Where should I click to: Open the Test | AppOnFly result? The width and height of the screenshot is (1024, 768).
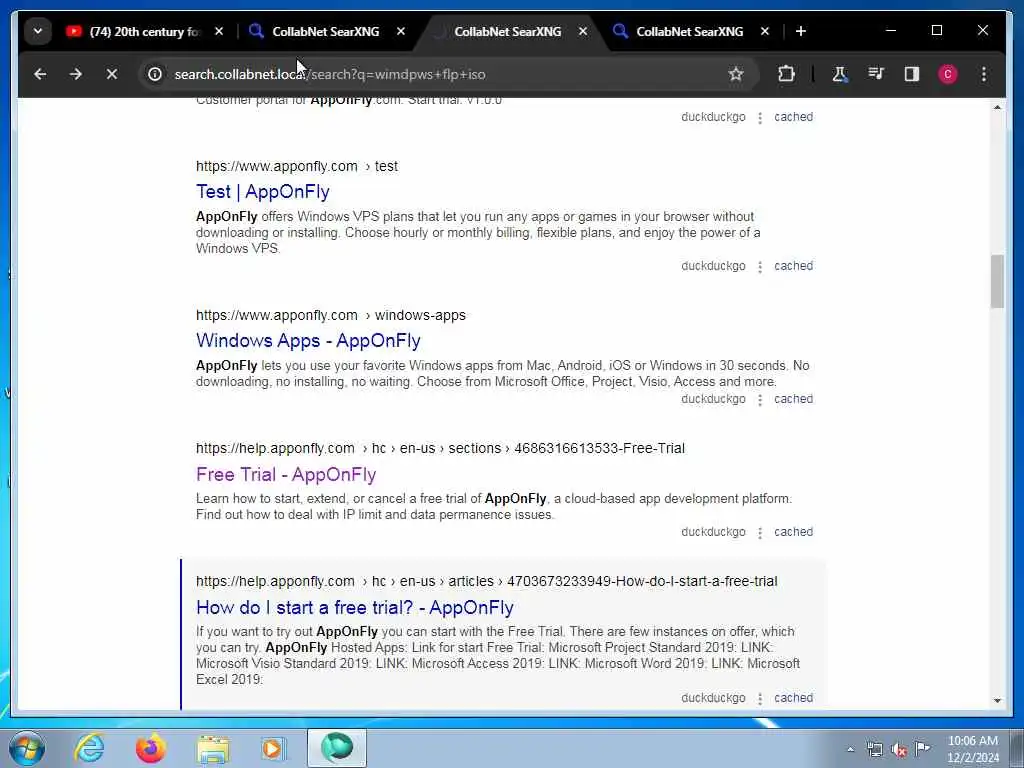click(263, 192)
